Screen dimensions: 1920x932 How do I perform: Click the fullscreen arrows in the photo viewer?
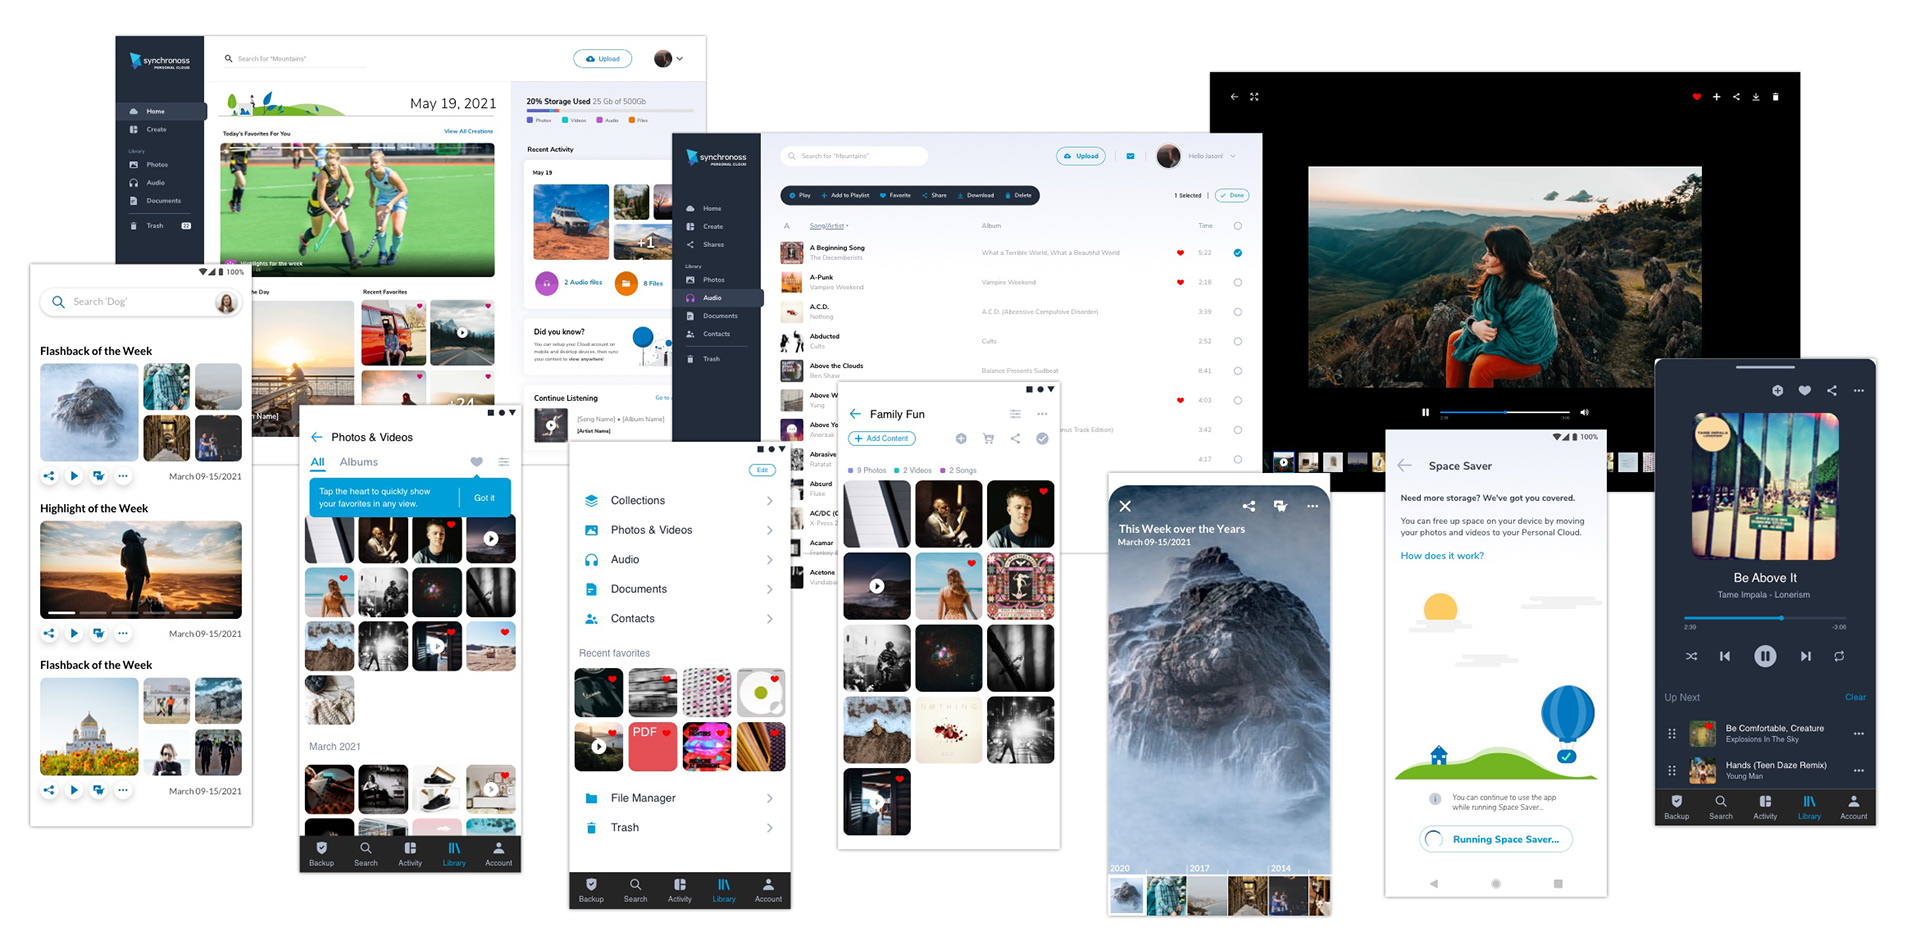coord(1254,97)
